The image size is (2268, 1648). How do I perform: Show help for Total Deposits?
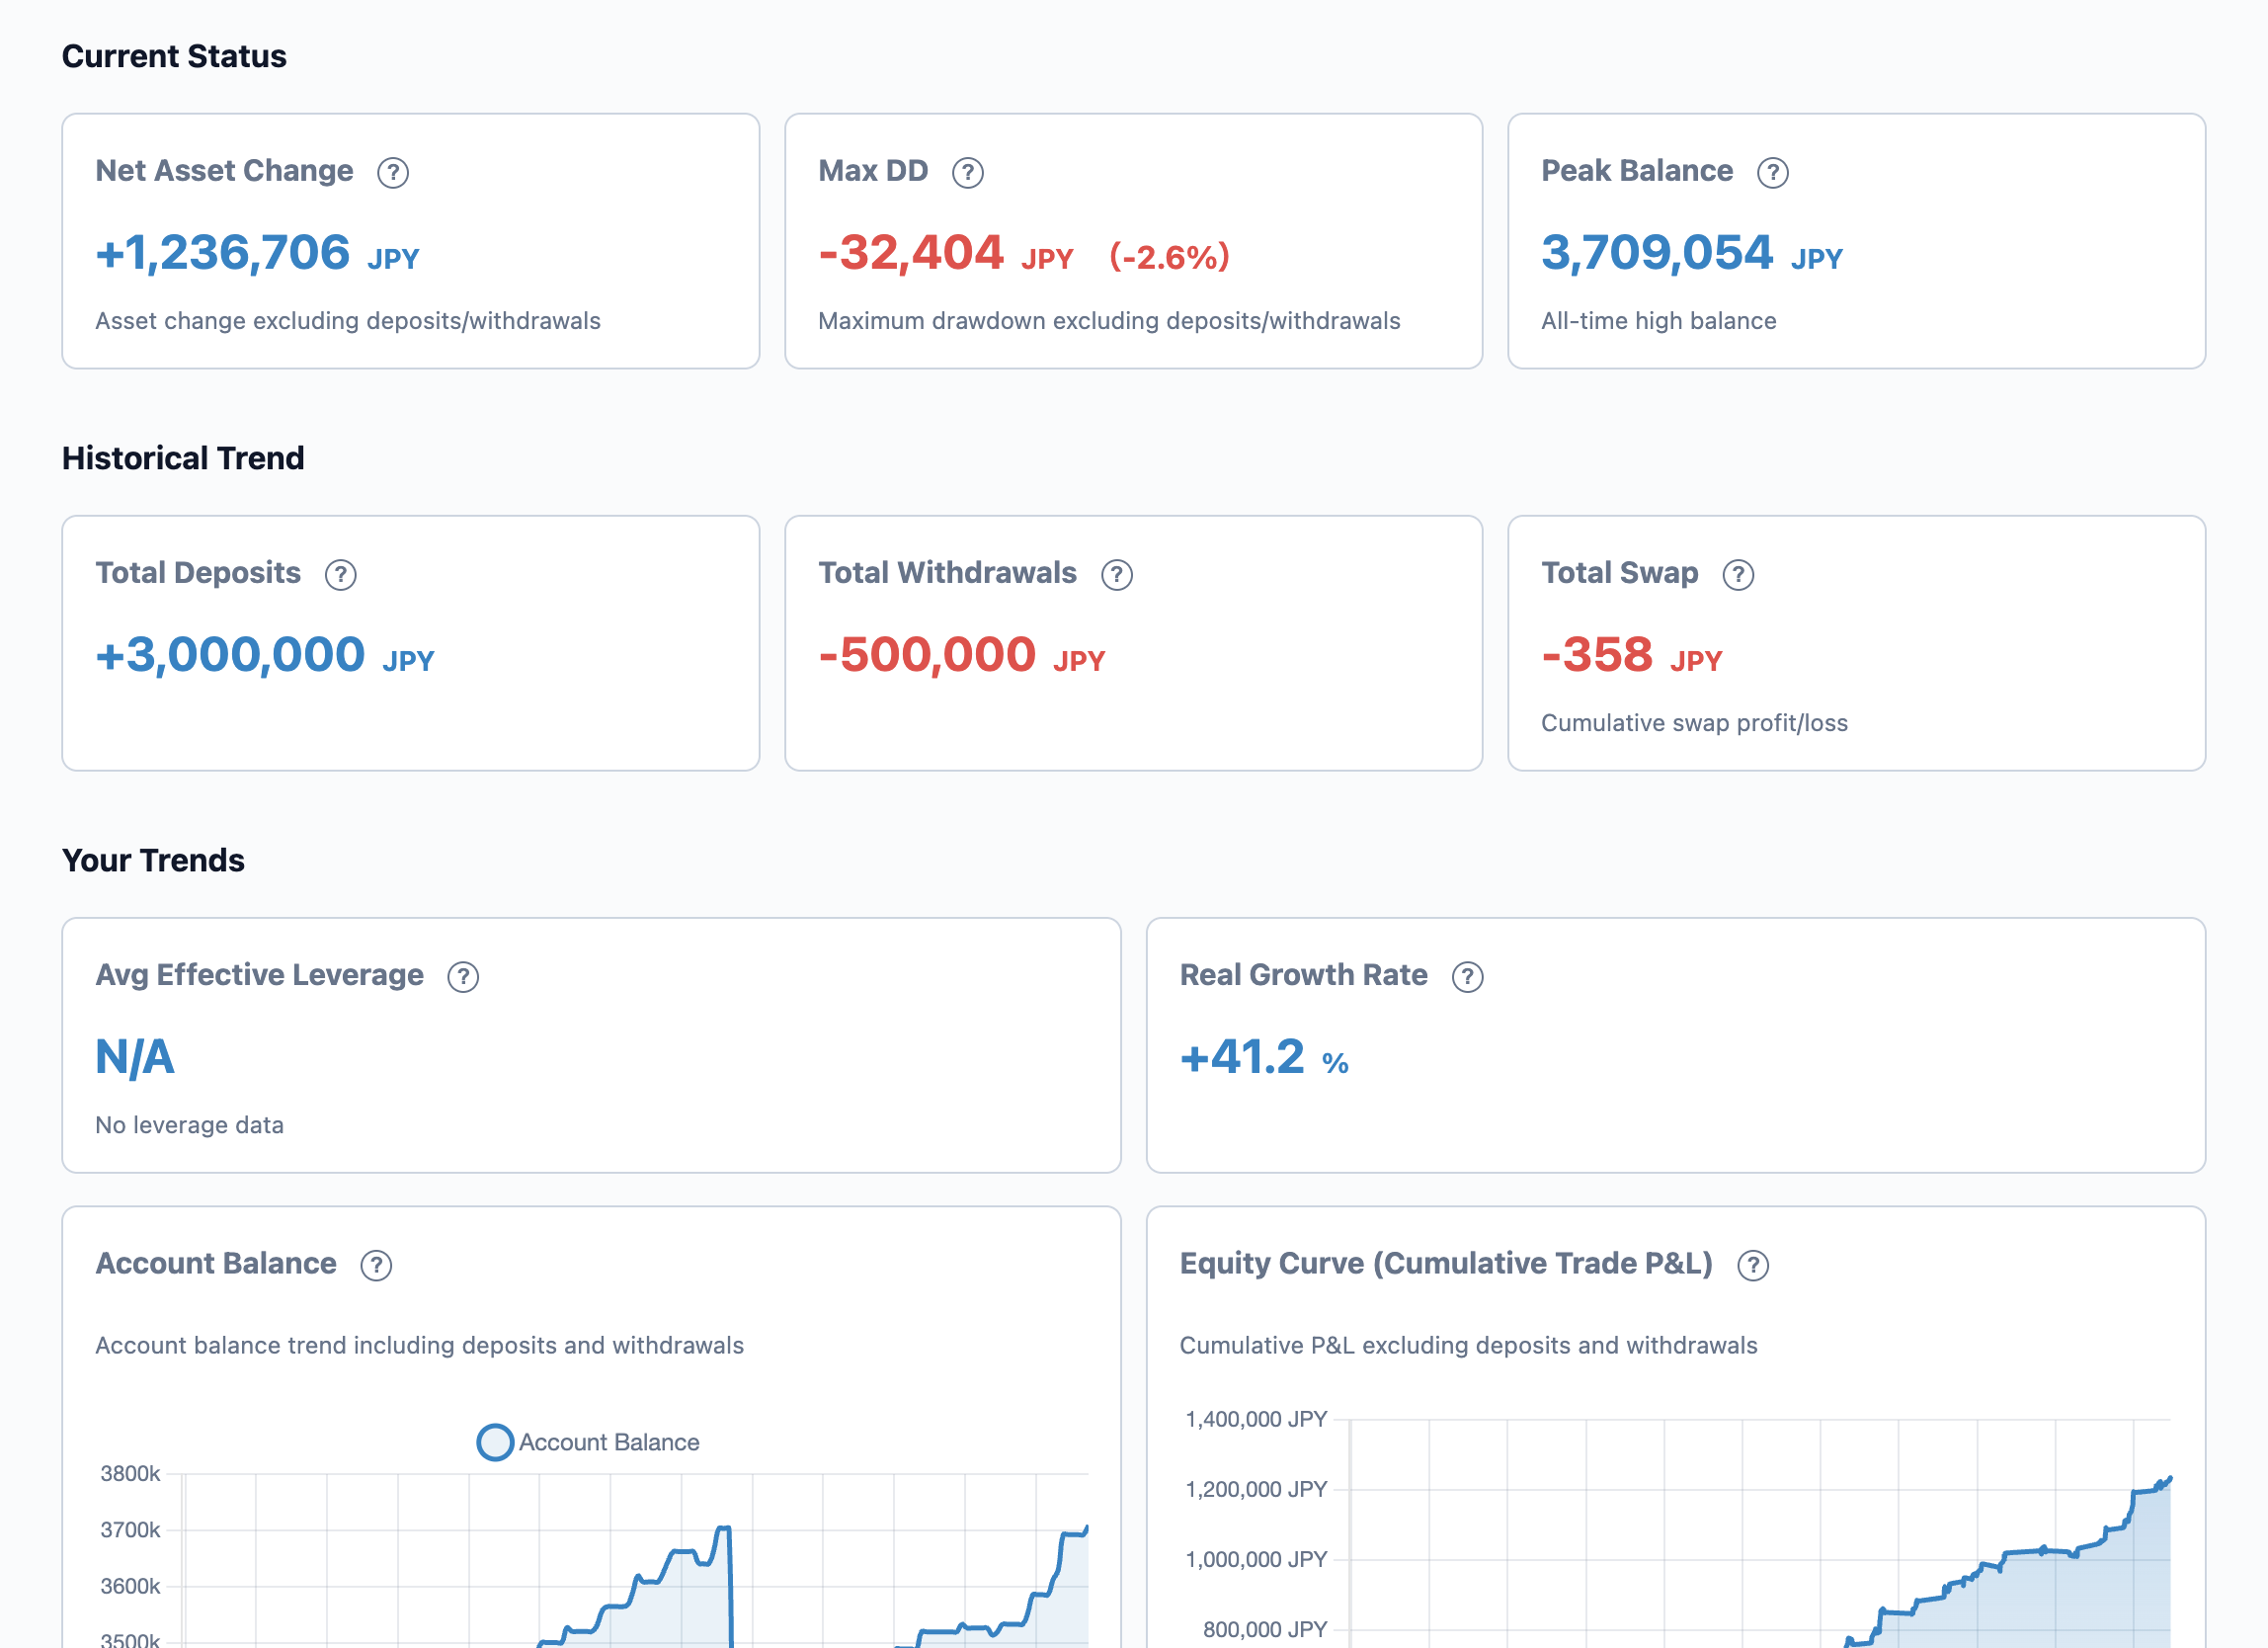341,575
